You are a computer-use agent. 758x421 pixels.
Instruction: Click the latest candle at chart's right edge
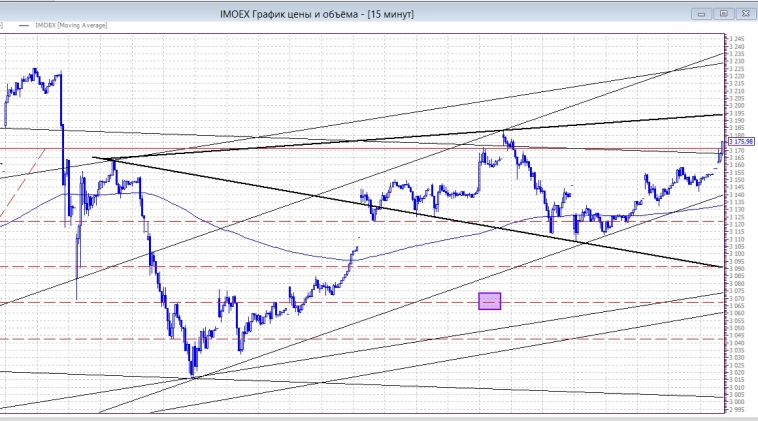pyautogui.click(x=721, y=150)
